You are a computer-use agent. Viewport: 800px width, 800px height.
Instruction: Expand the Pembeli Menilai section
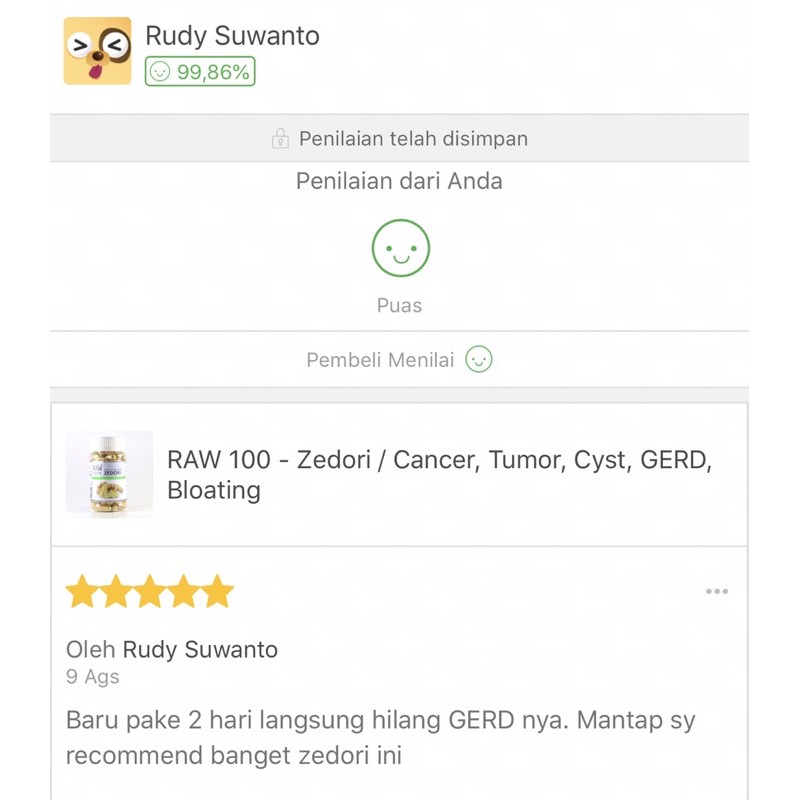pos(400,360)
